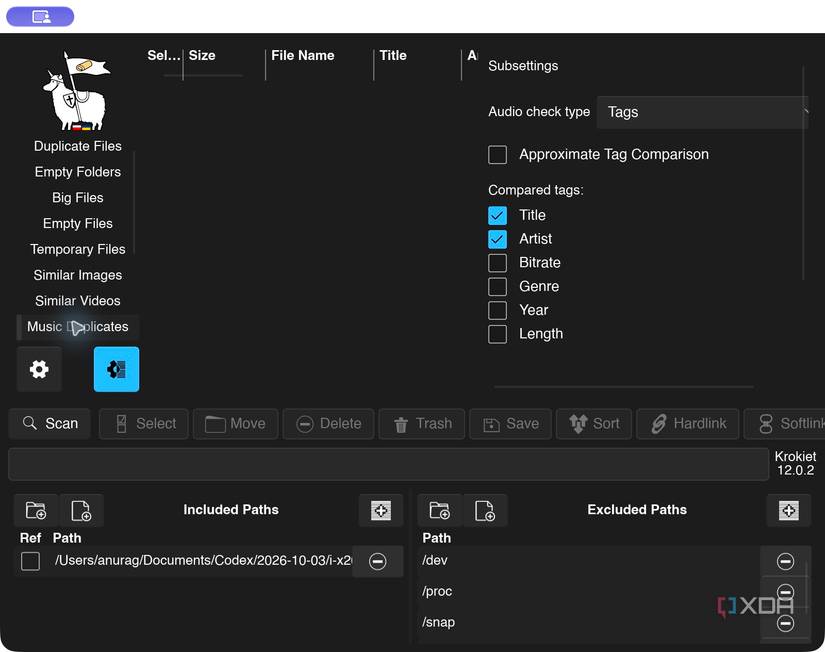The image size is (825, 652).
Task: Open the Empty Folders tool
Action: pos(78,172)
